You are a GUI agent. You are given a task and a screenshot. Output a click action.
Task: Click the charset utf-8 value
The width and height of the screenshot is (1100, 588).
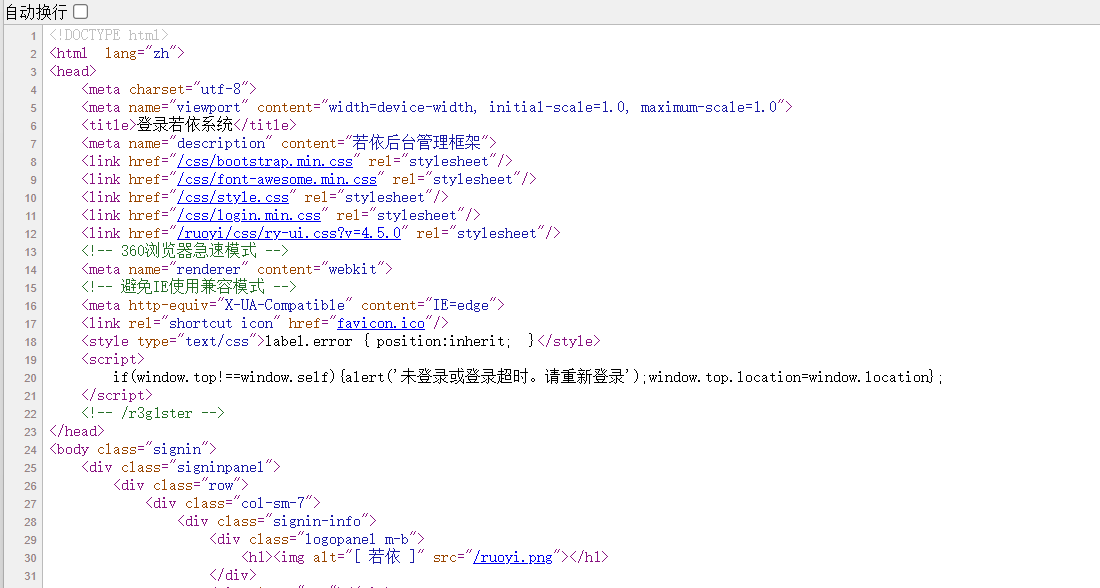click(x=221, y=89)
